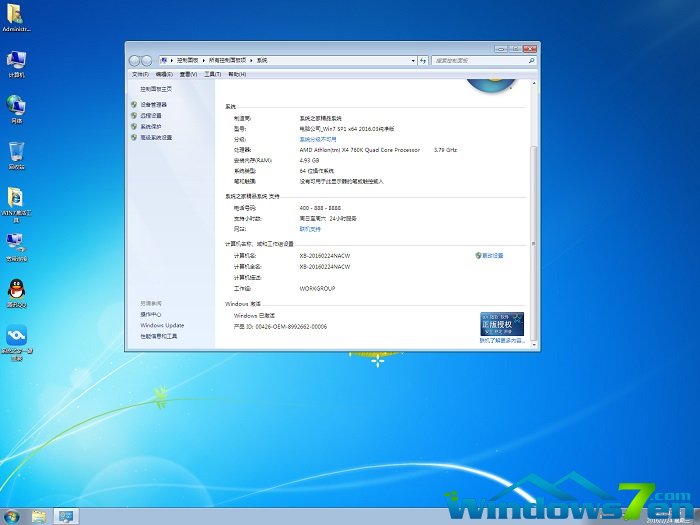Open the View (查看) menu
The width and height of the screenshot is (700, 525).
coord(187,74)
